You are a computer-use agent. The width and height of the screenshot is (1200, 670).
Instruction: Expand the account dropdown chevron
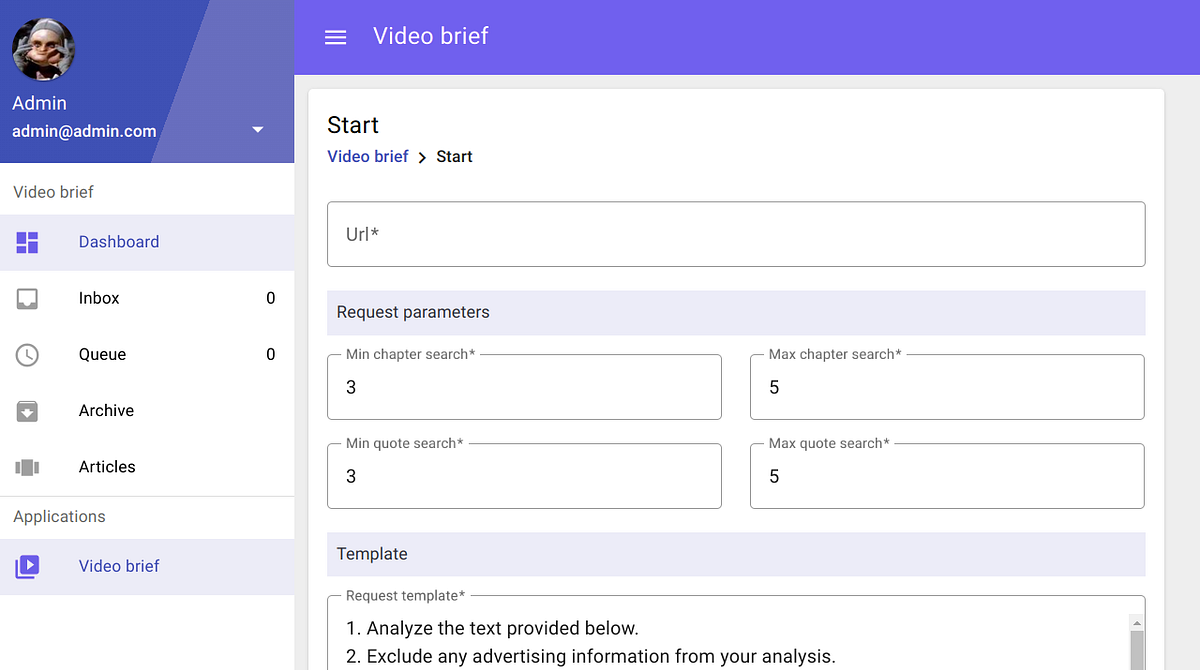tap(258, 129)
